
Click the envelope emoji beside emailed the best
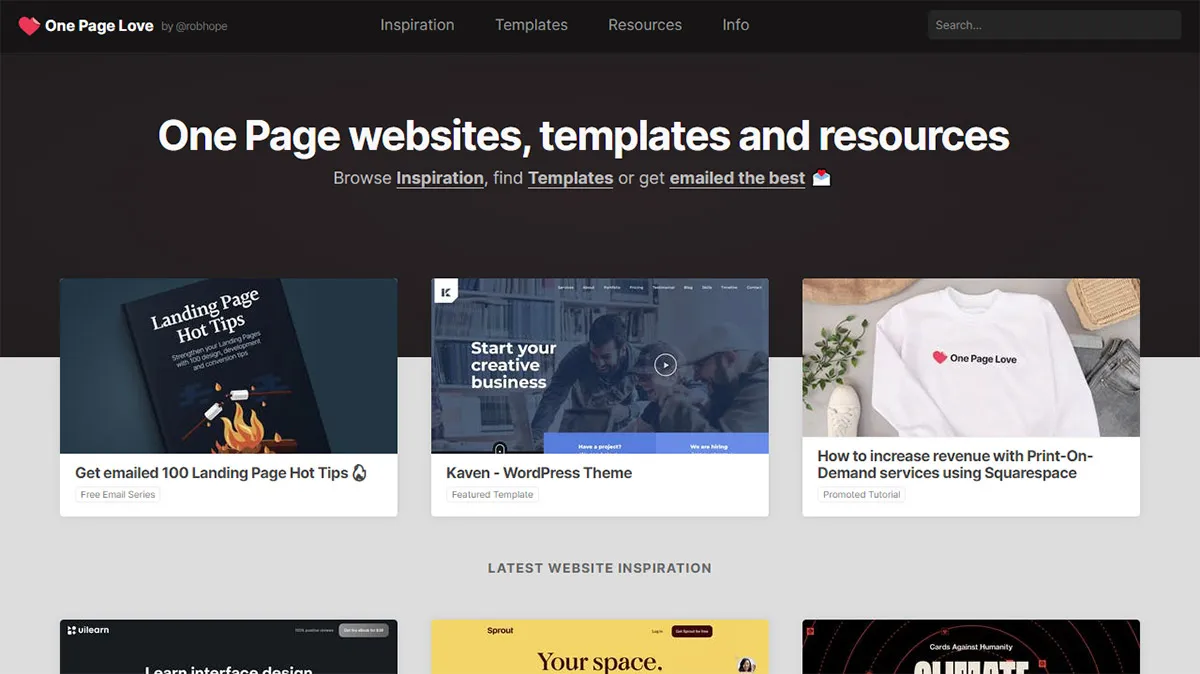(821, 178)
